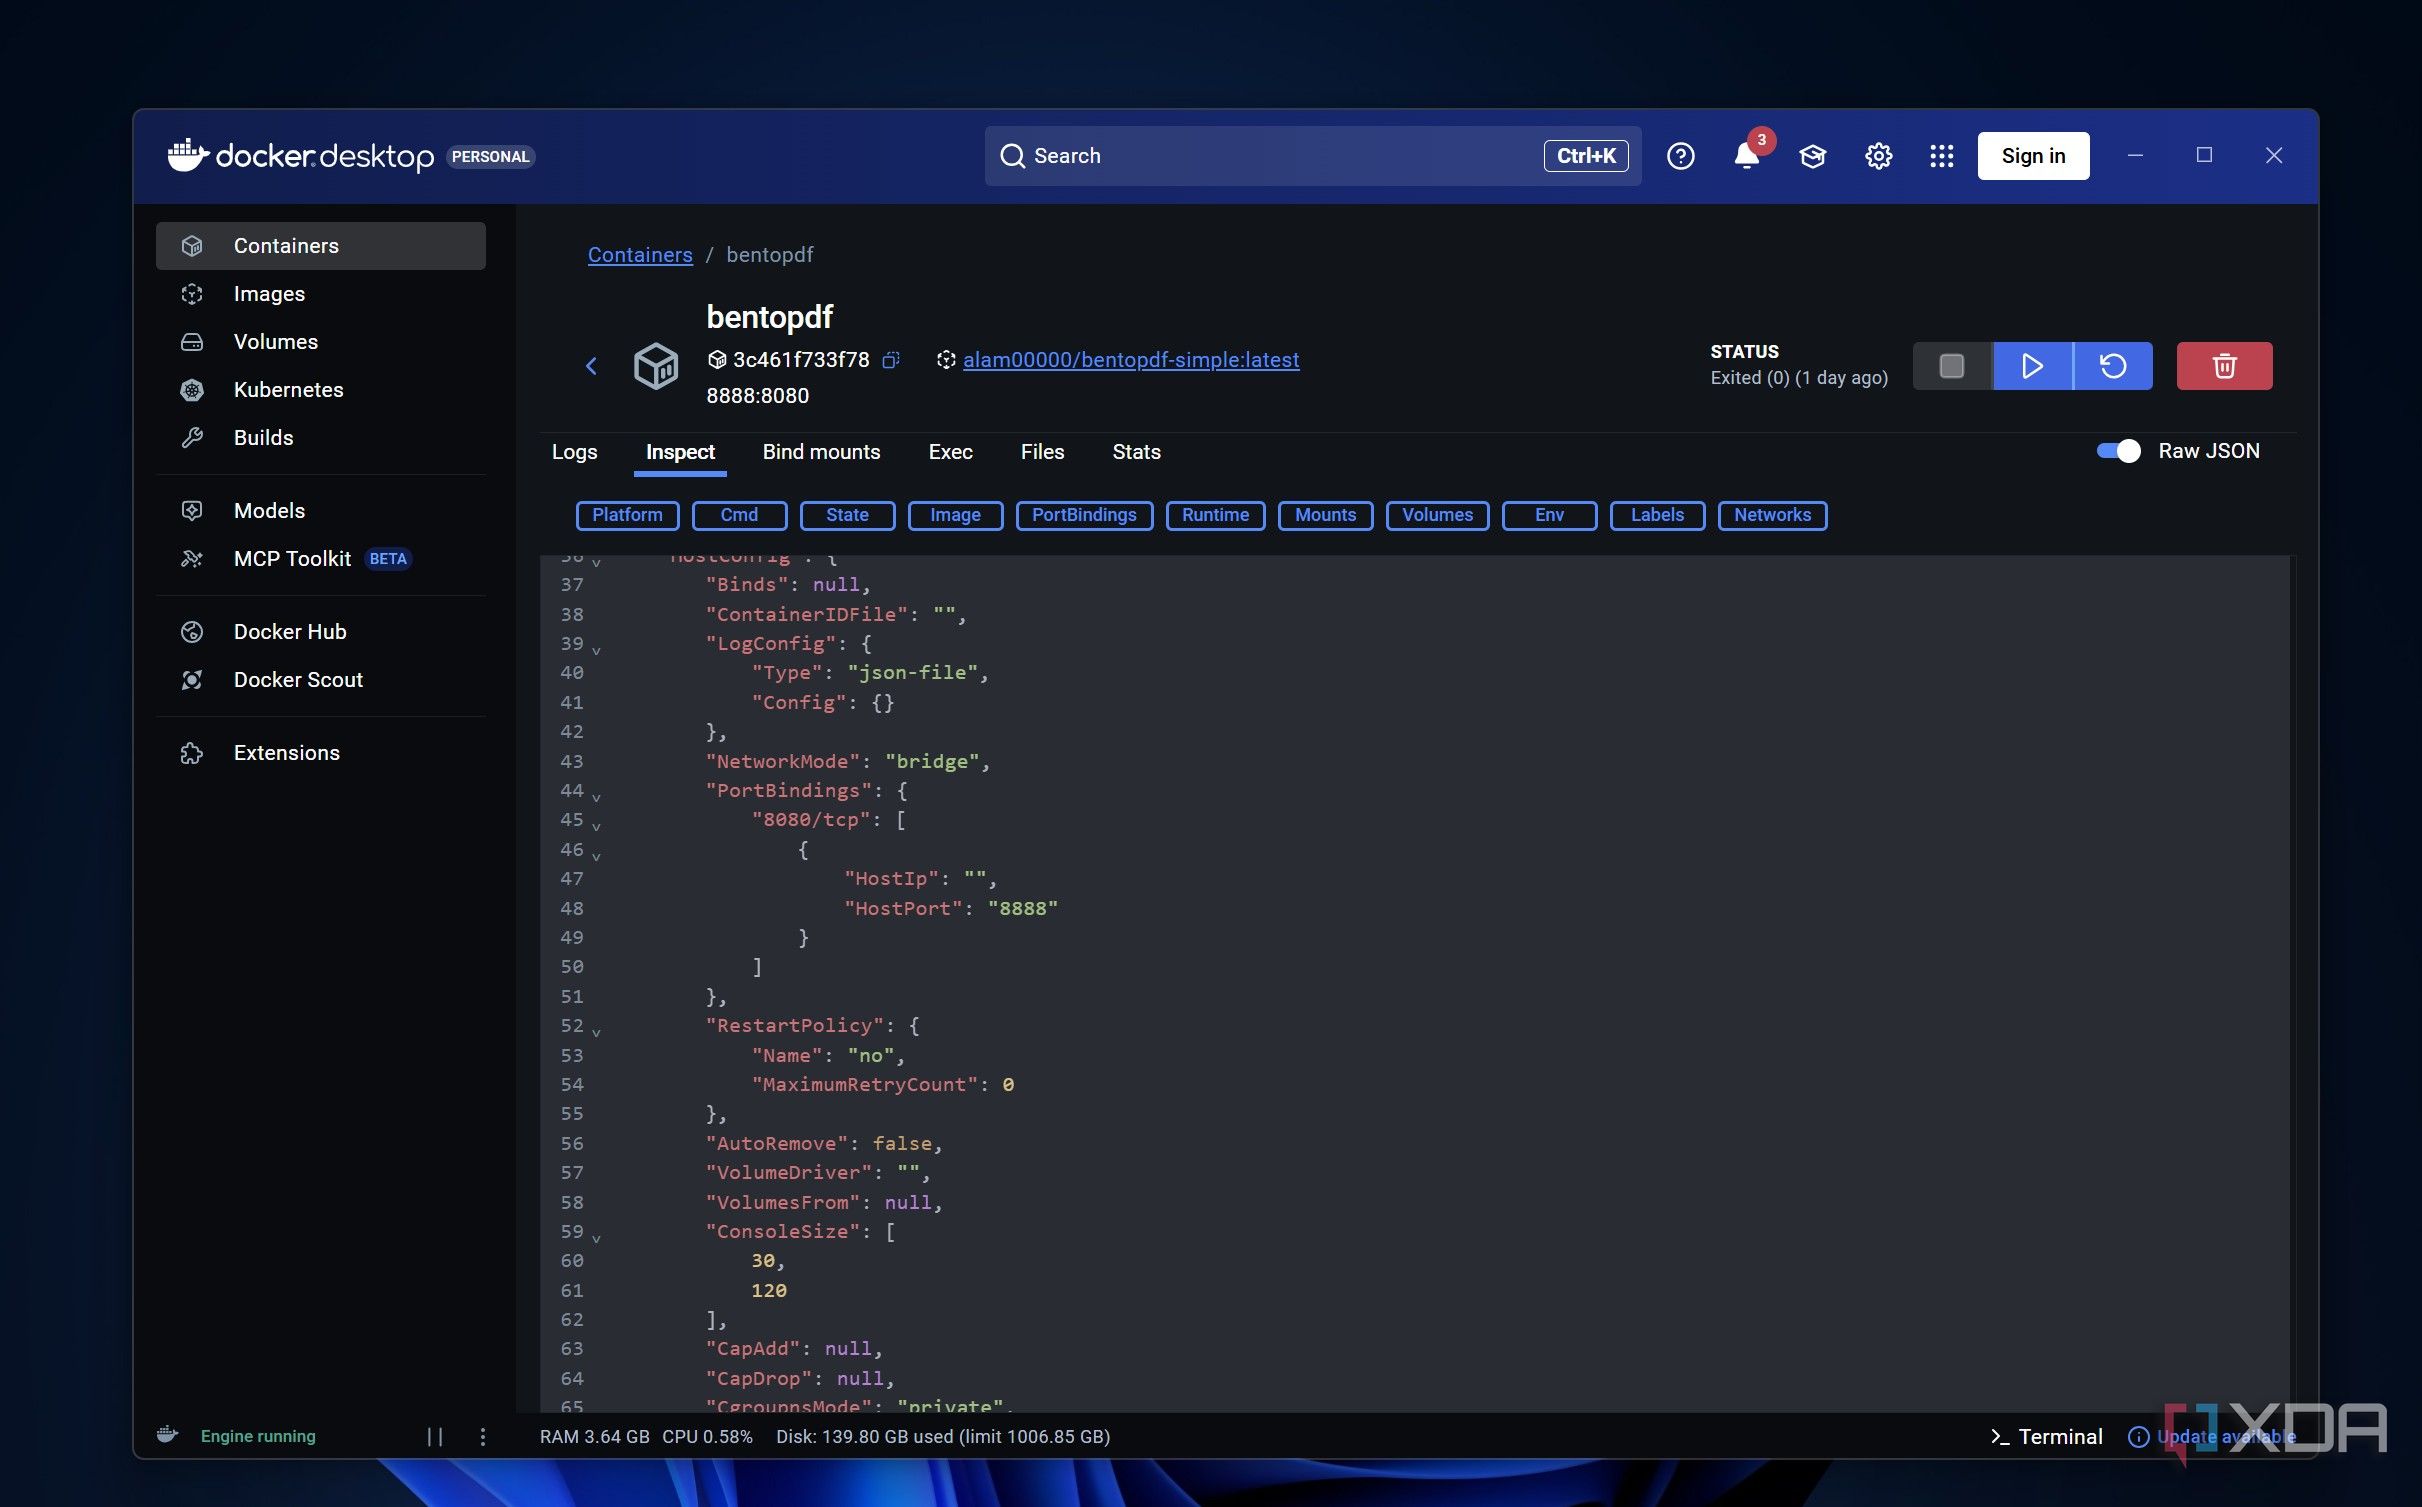Open Docker Scout in the sidebar

click(320, 680)
